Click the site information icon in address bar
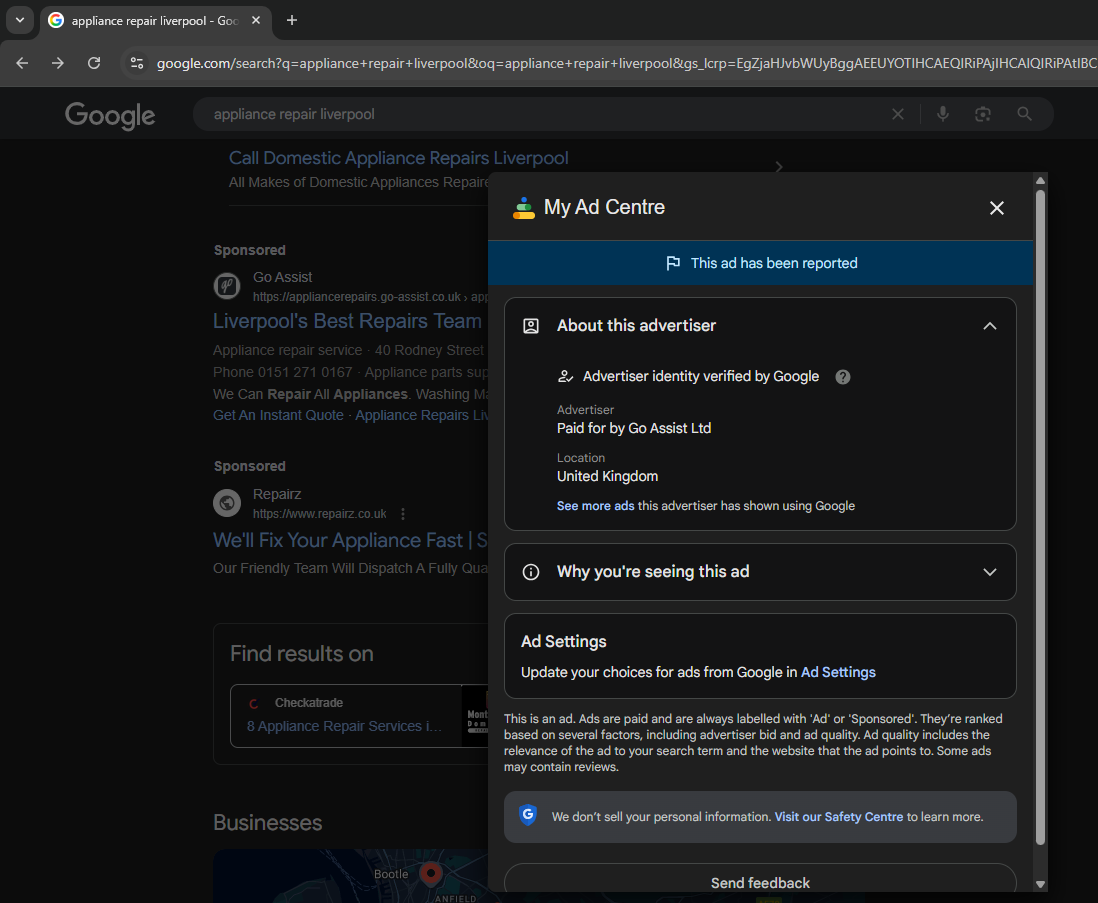The width and height of the screenshot is (1098, 903). click(137, 63)
